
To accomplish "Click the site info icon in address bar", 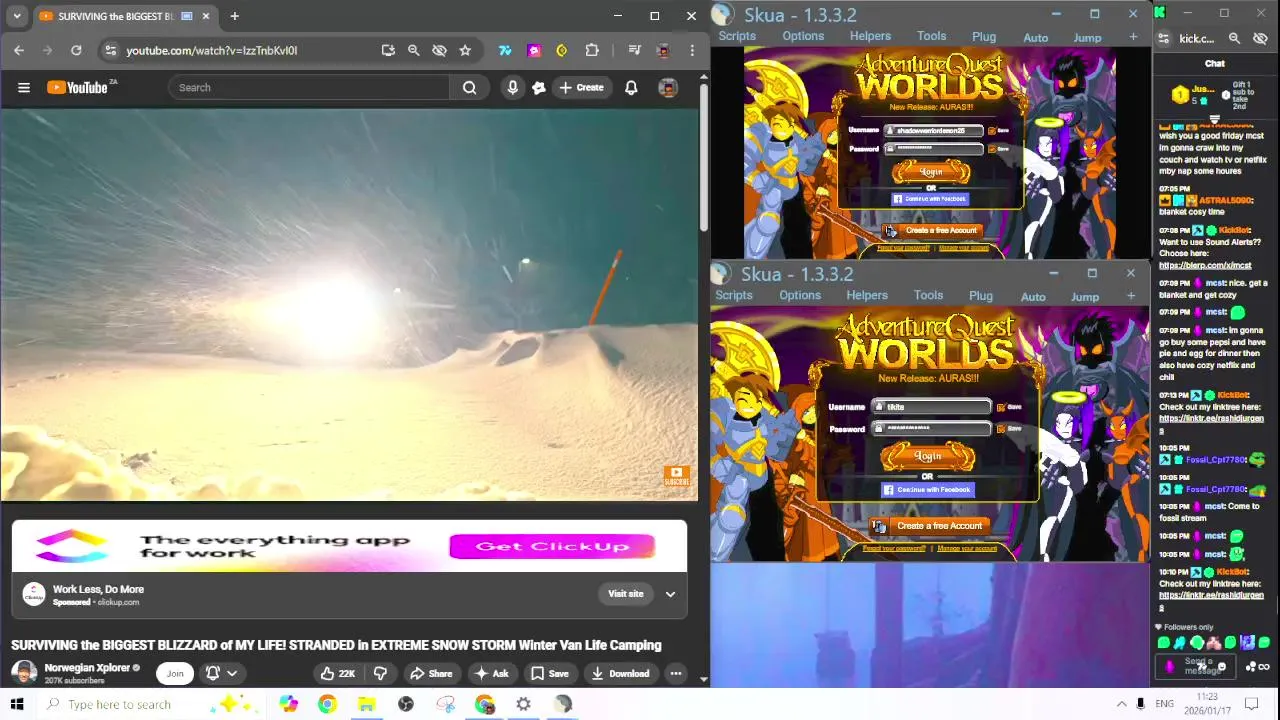I will pyautogui.click(x=111, y=50).
